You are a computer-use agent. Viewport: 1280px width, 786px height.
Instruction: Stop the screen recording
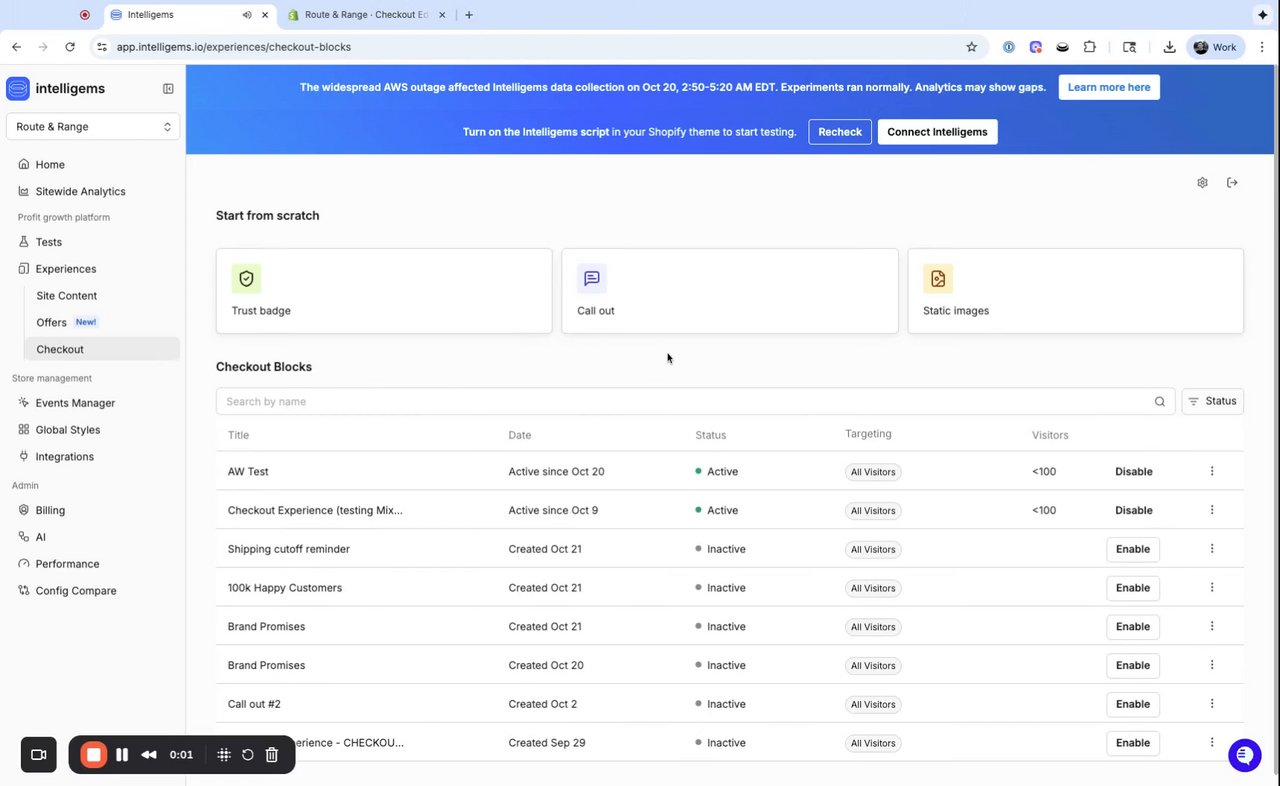pos(94,755)
